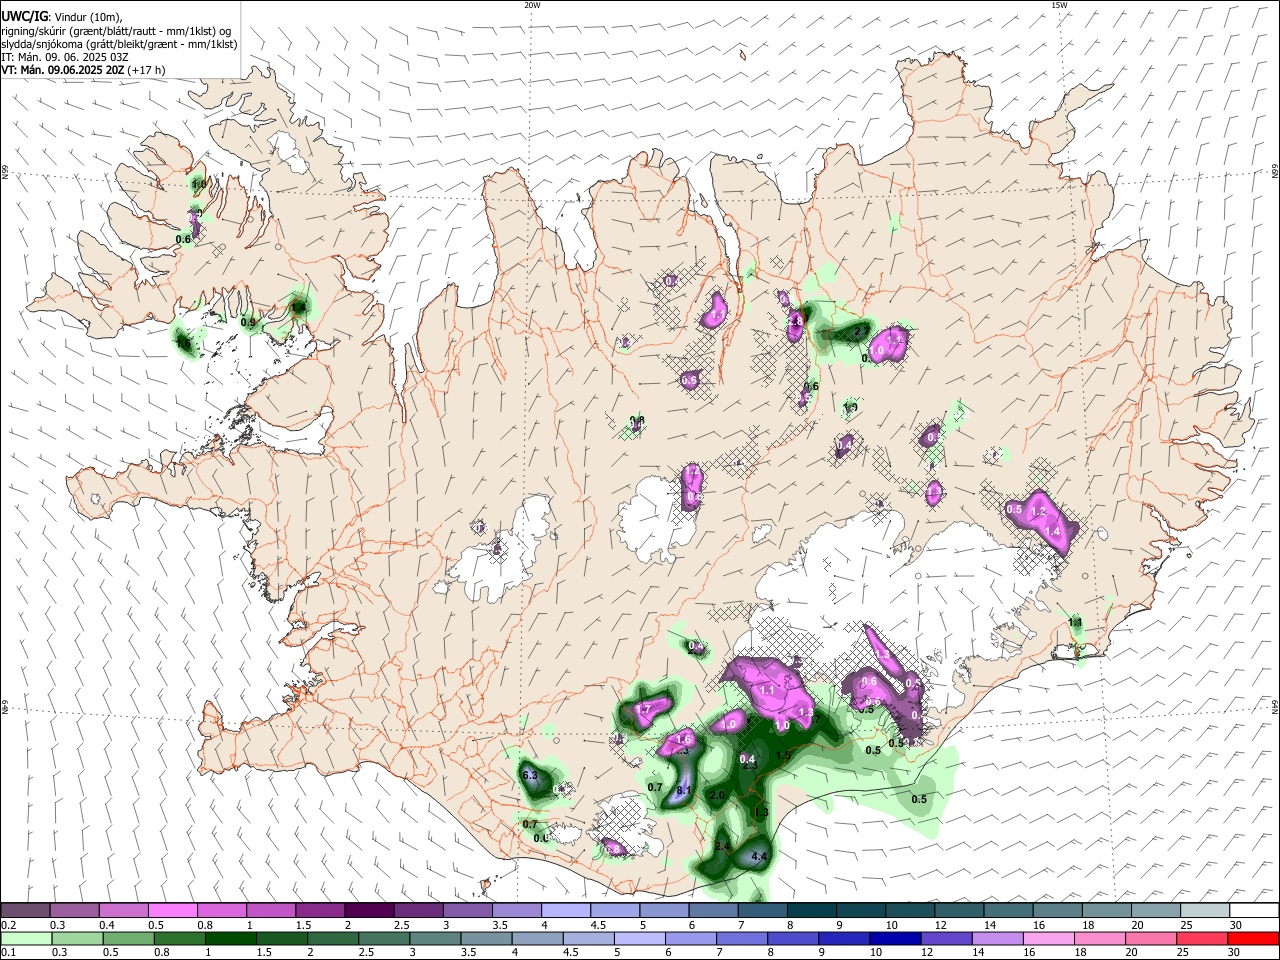Click the 15W longitude label
This screenshot has width=1280, height=960.
(1059, 5)
